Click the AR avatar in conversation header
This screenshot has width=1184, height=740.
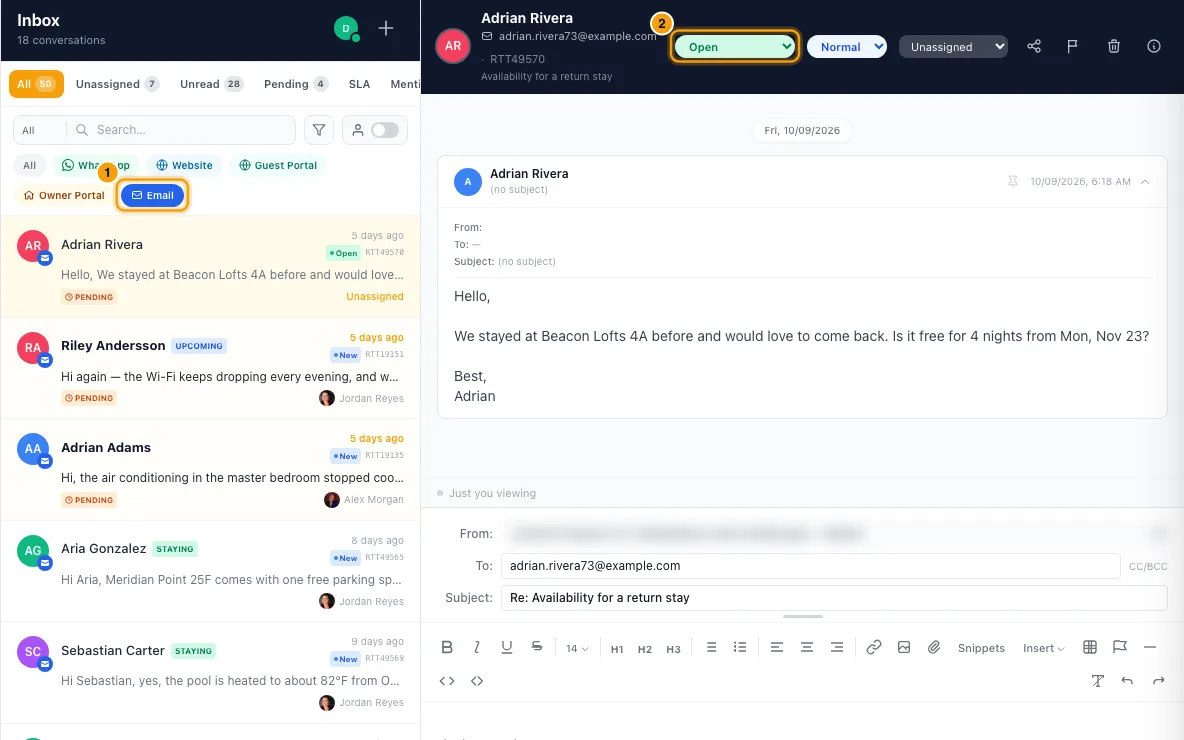[x=453, y=46]
